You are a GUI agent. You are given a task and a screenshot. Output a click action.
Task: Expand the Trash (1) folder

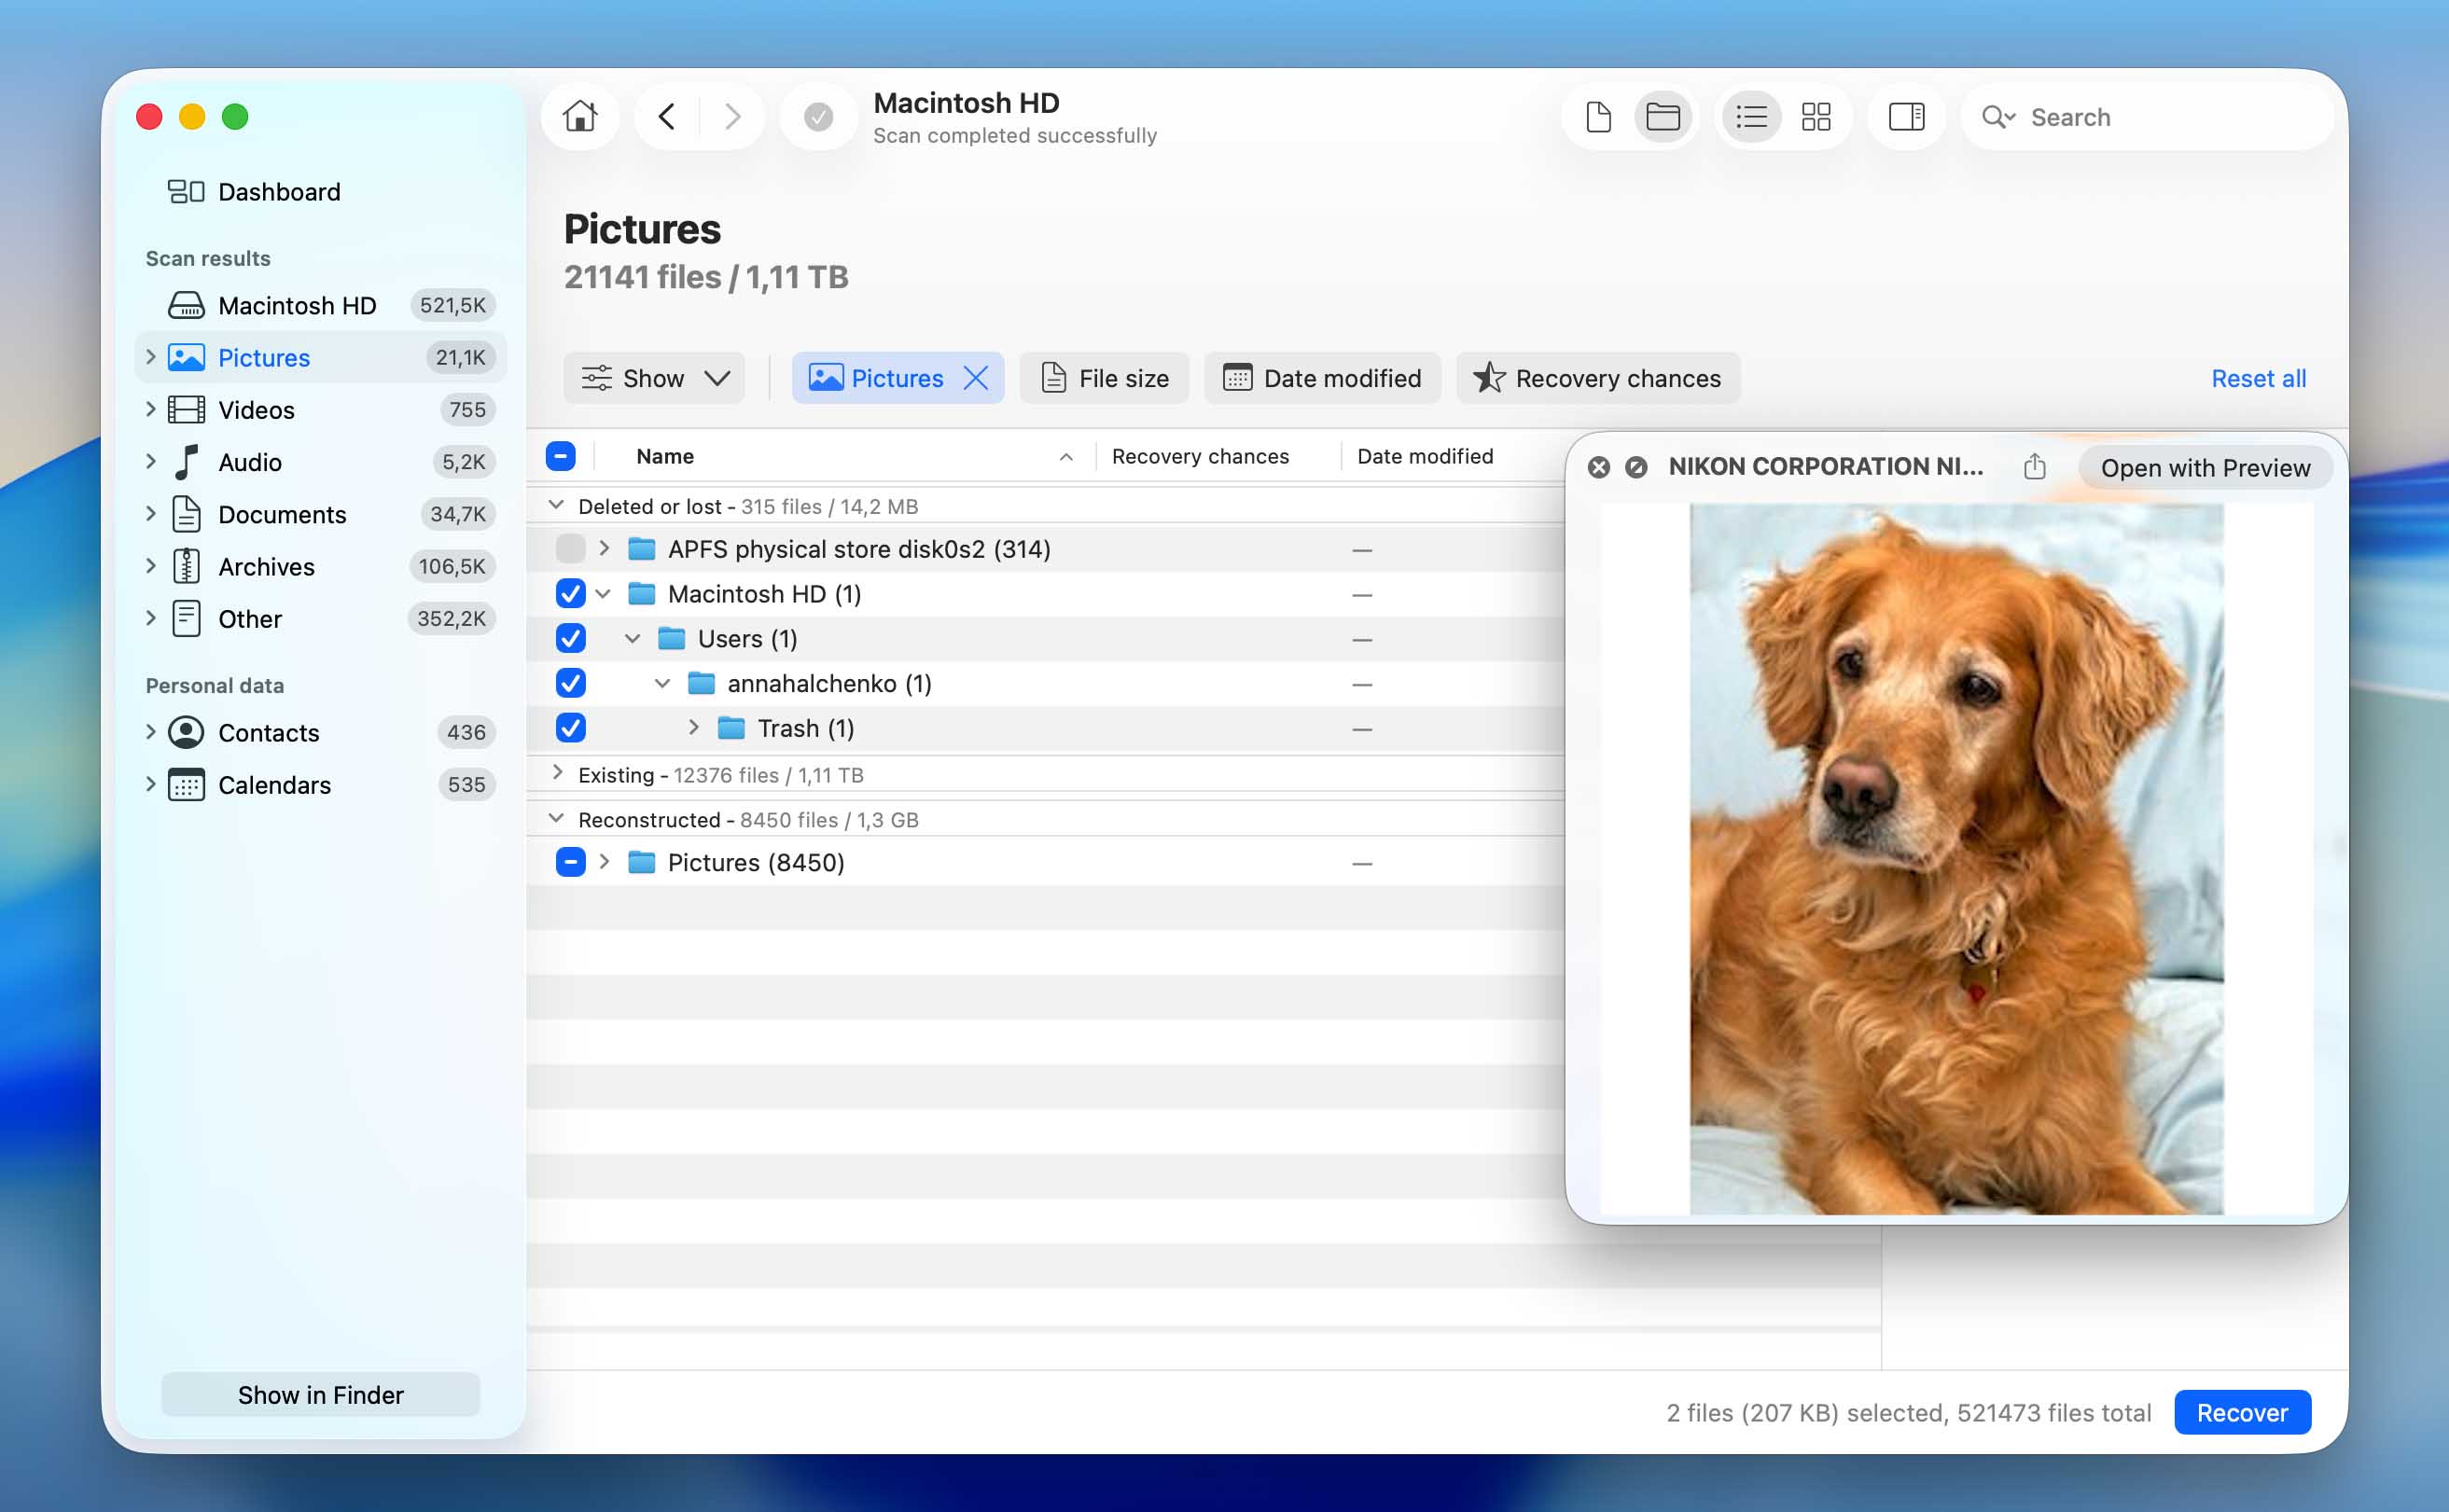694,728
